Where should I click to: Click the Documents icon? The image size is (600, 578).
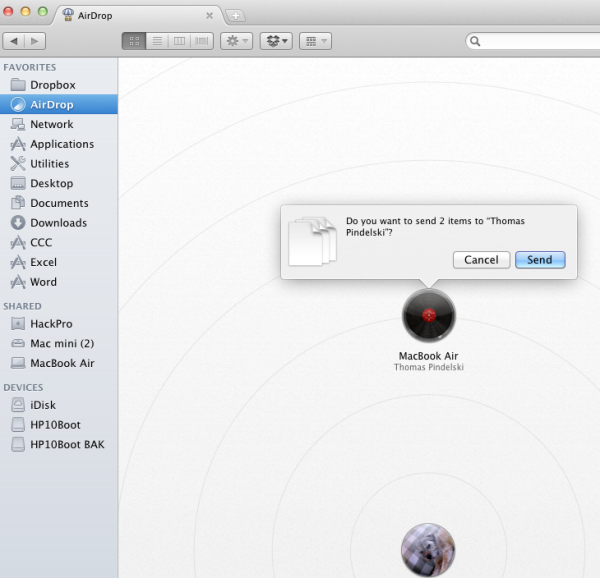click(18, 203)
